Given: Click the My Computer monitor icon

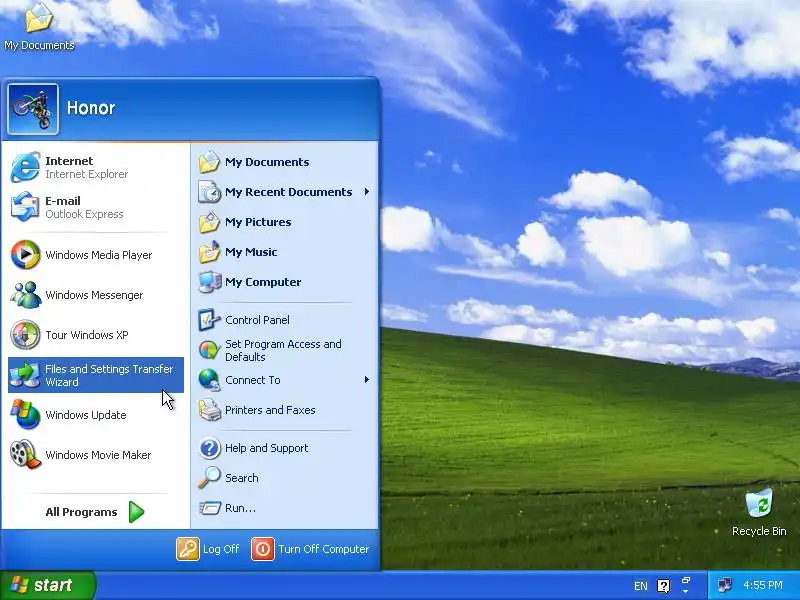Looking at the screenshot, I should click(209, 282).
